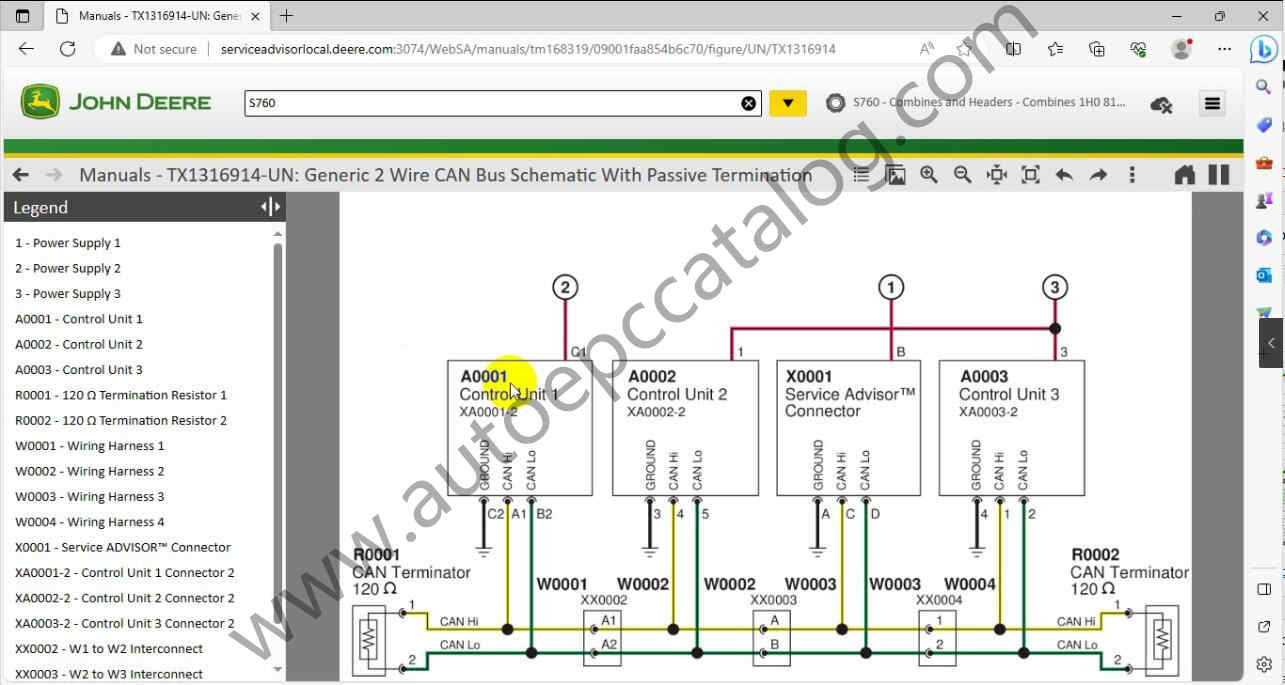This screenshot has width=1285, height=685.
Task: Select 'XX0002 - W1 to W2 Interconnect'
Action: click(109, 649)
